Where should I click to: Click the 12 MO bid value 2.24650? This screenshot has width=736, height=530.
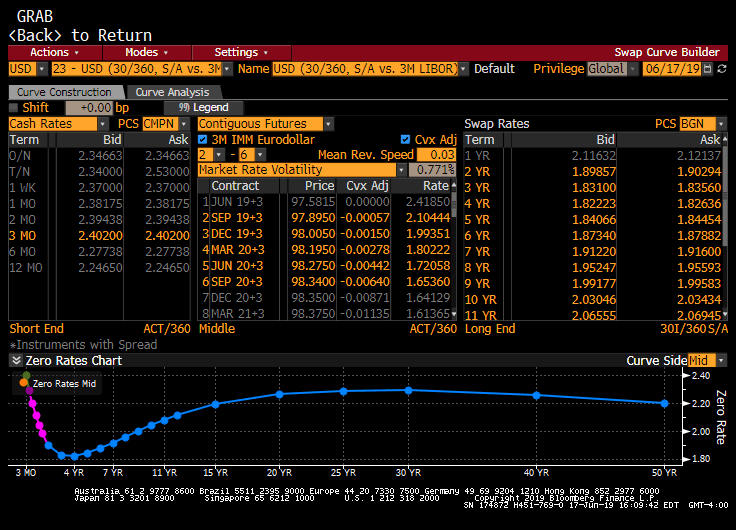100,268
